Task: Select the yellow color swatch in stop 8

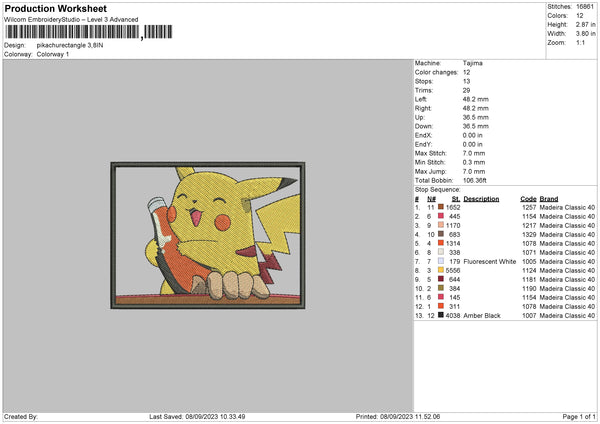Action: coord(440,270)
